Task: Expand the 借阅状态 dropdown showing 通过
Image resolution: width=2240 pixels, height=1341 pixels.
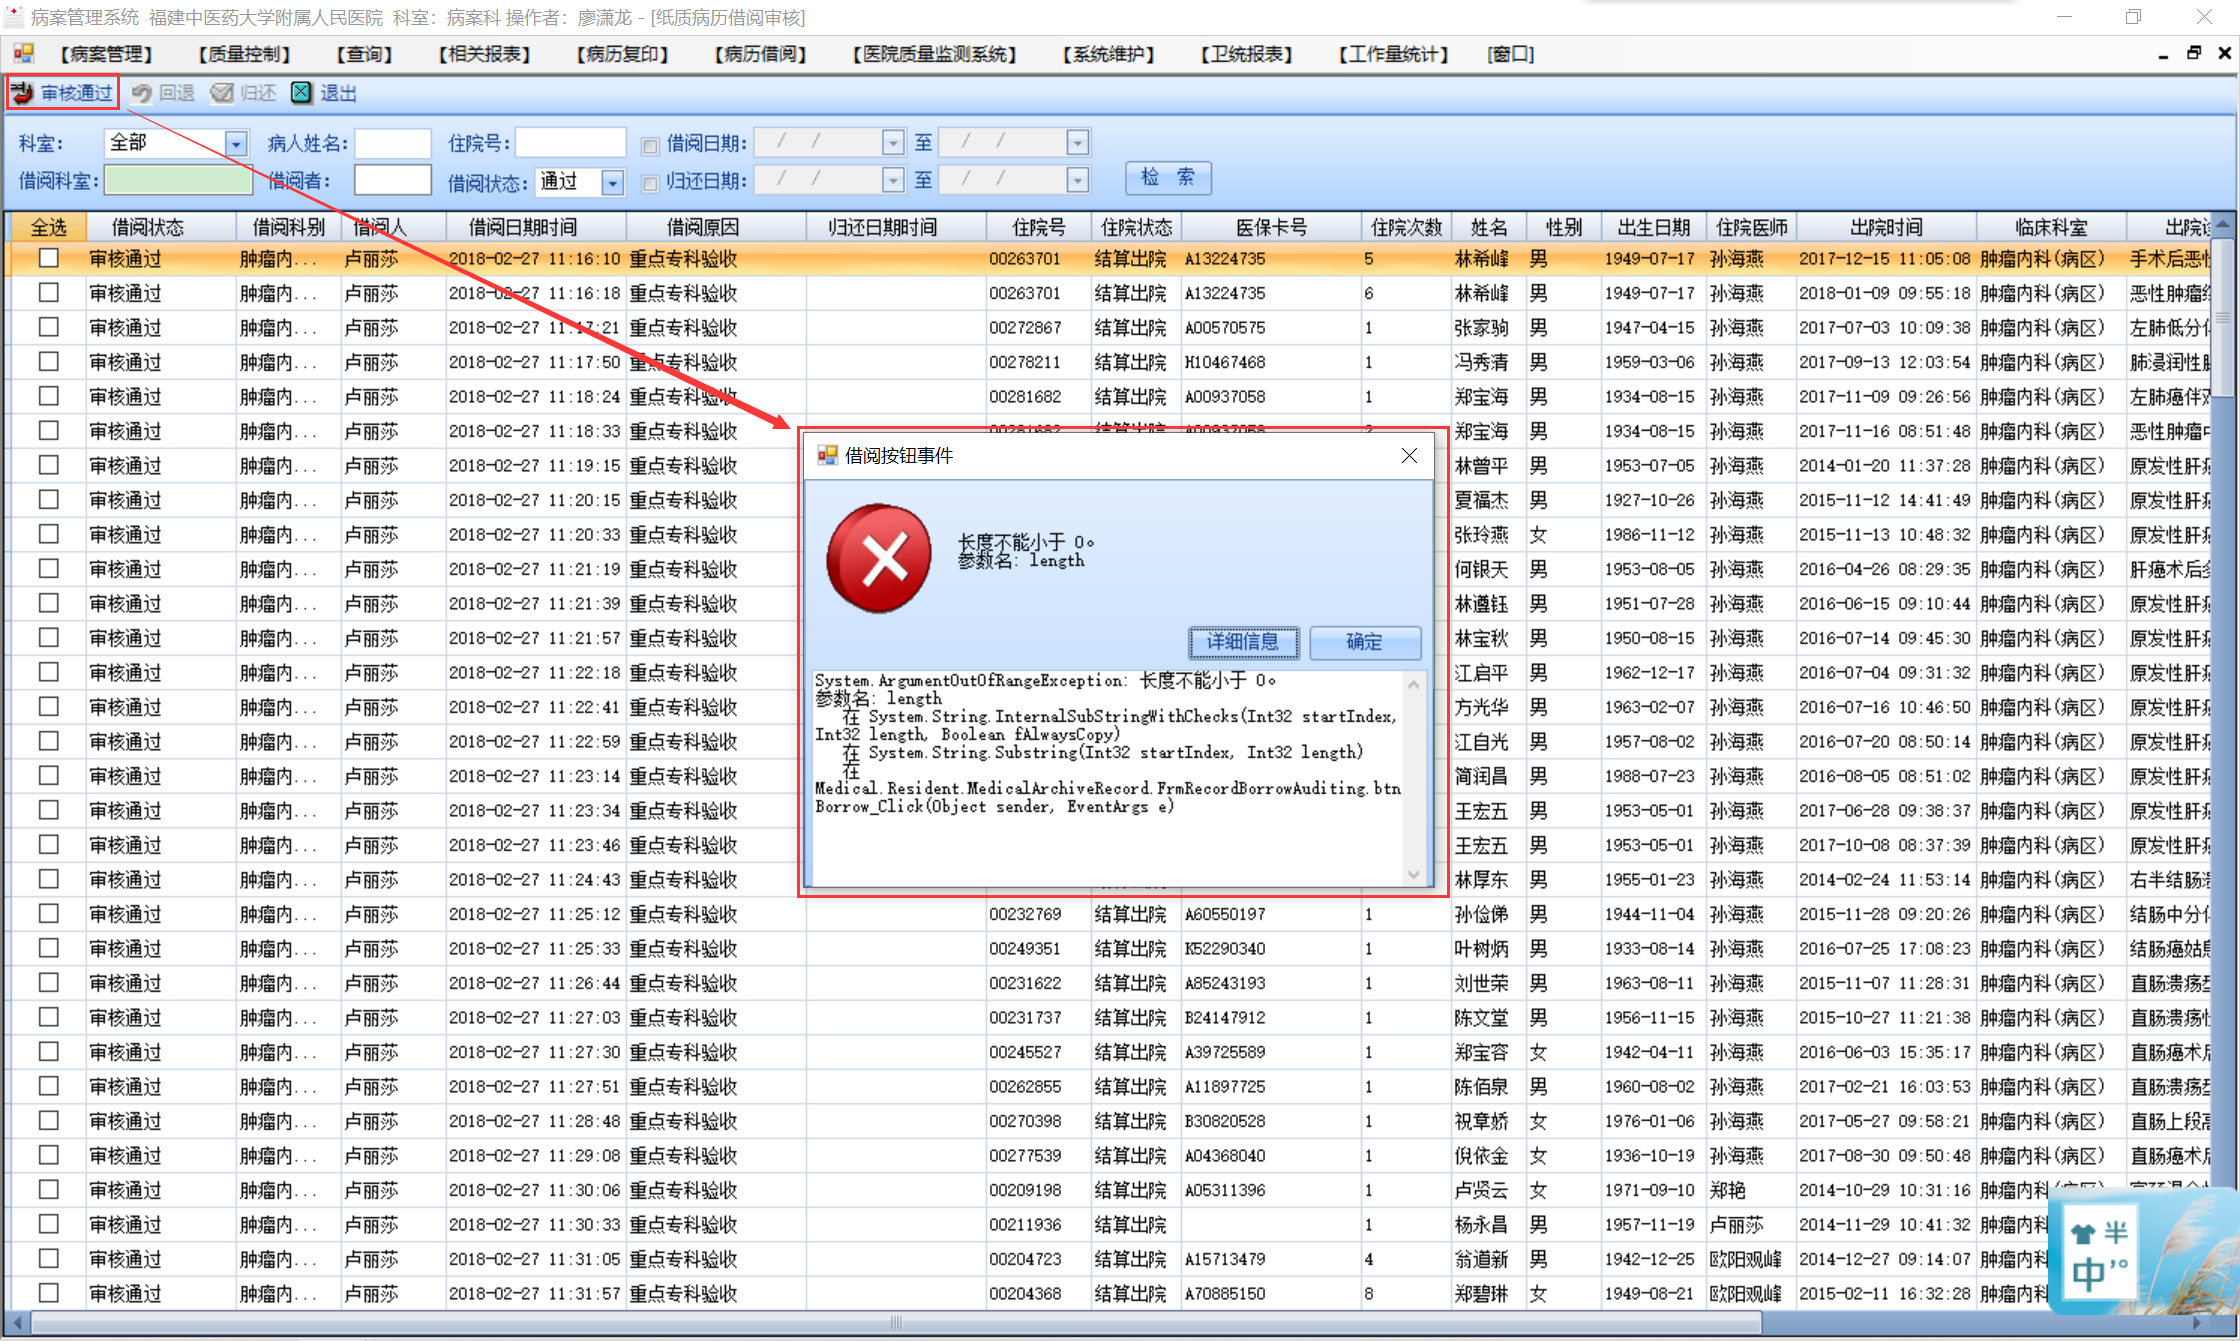Action: (612, 182)
